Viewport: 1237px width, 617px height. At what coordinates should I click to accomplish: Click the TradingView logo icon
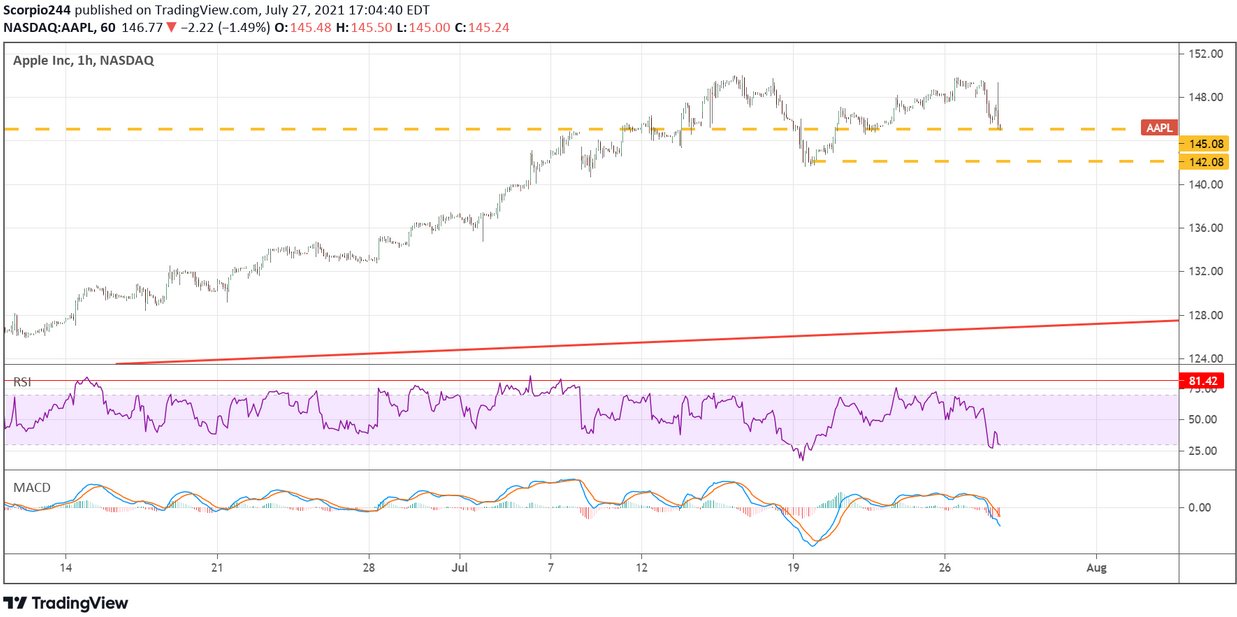15,603
